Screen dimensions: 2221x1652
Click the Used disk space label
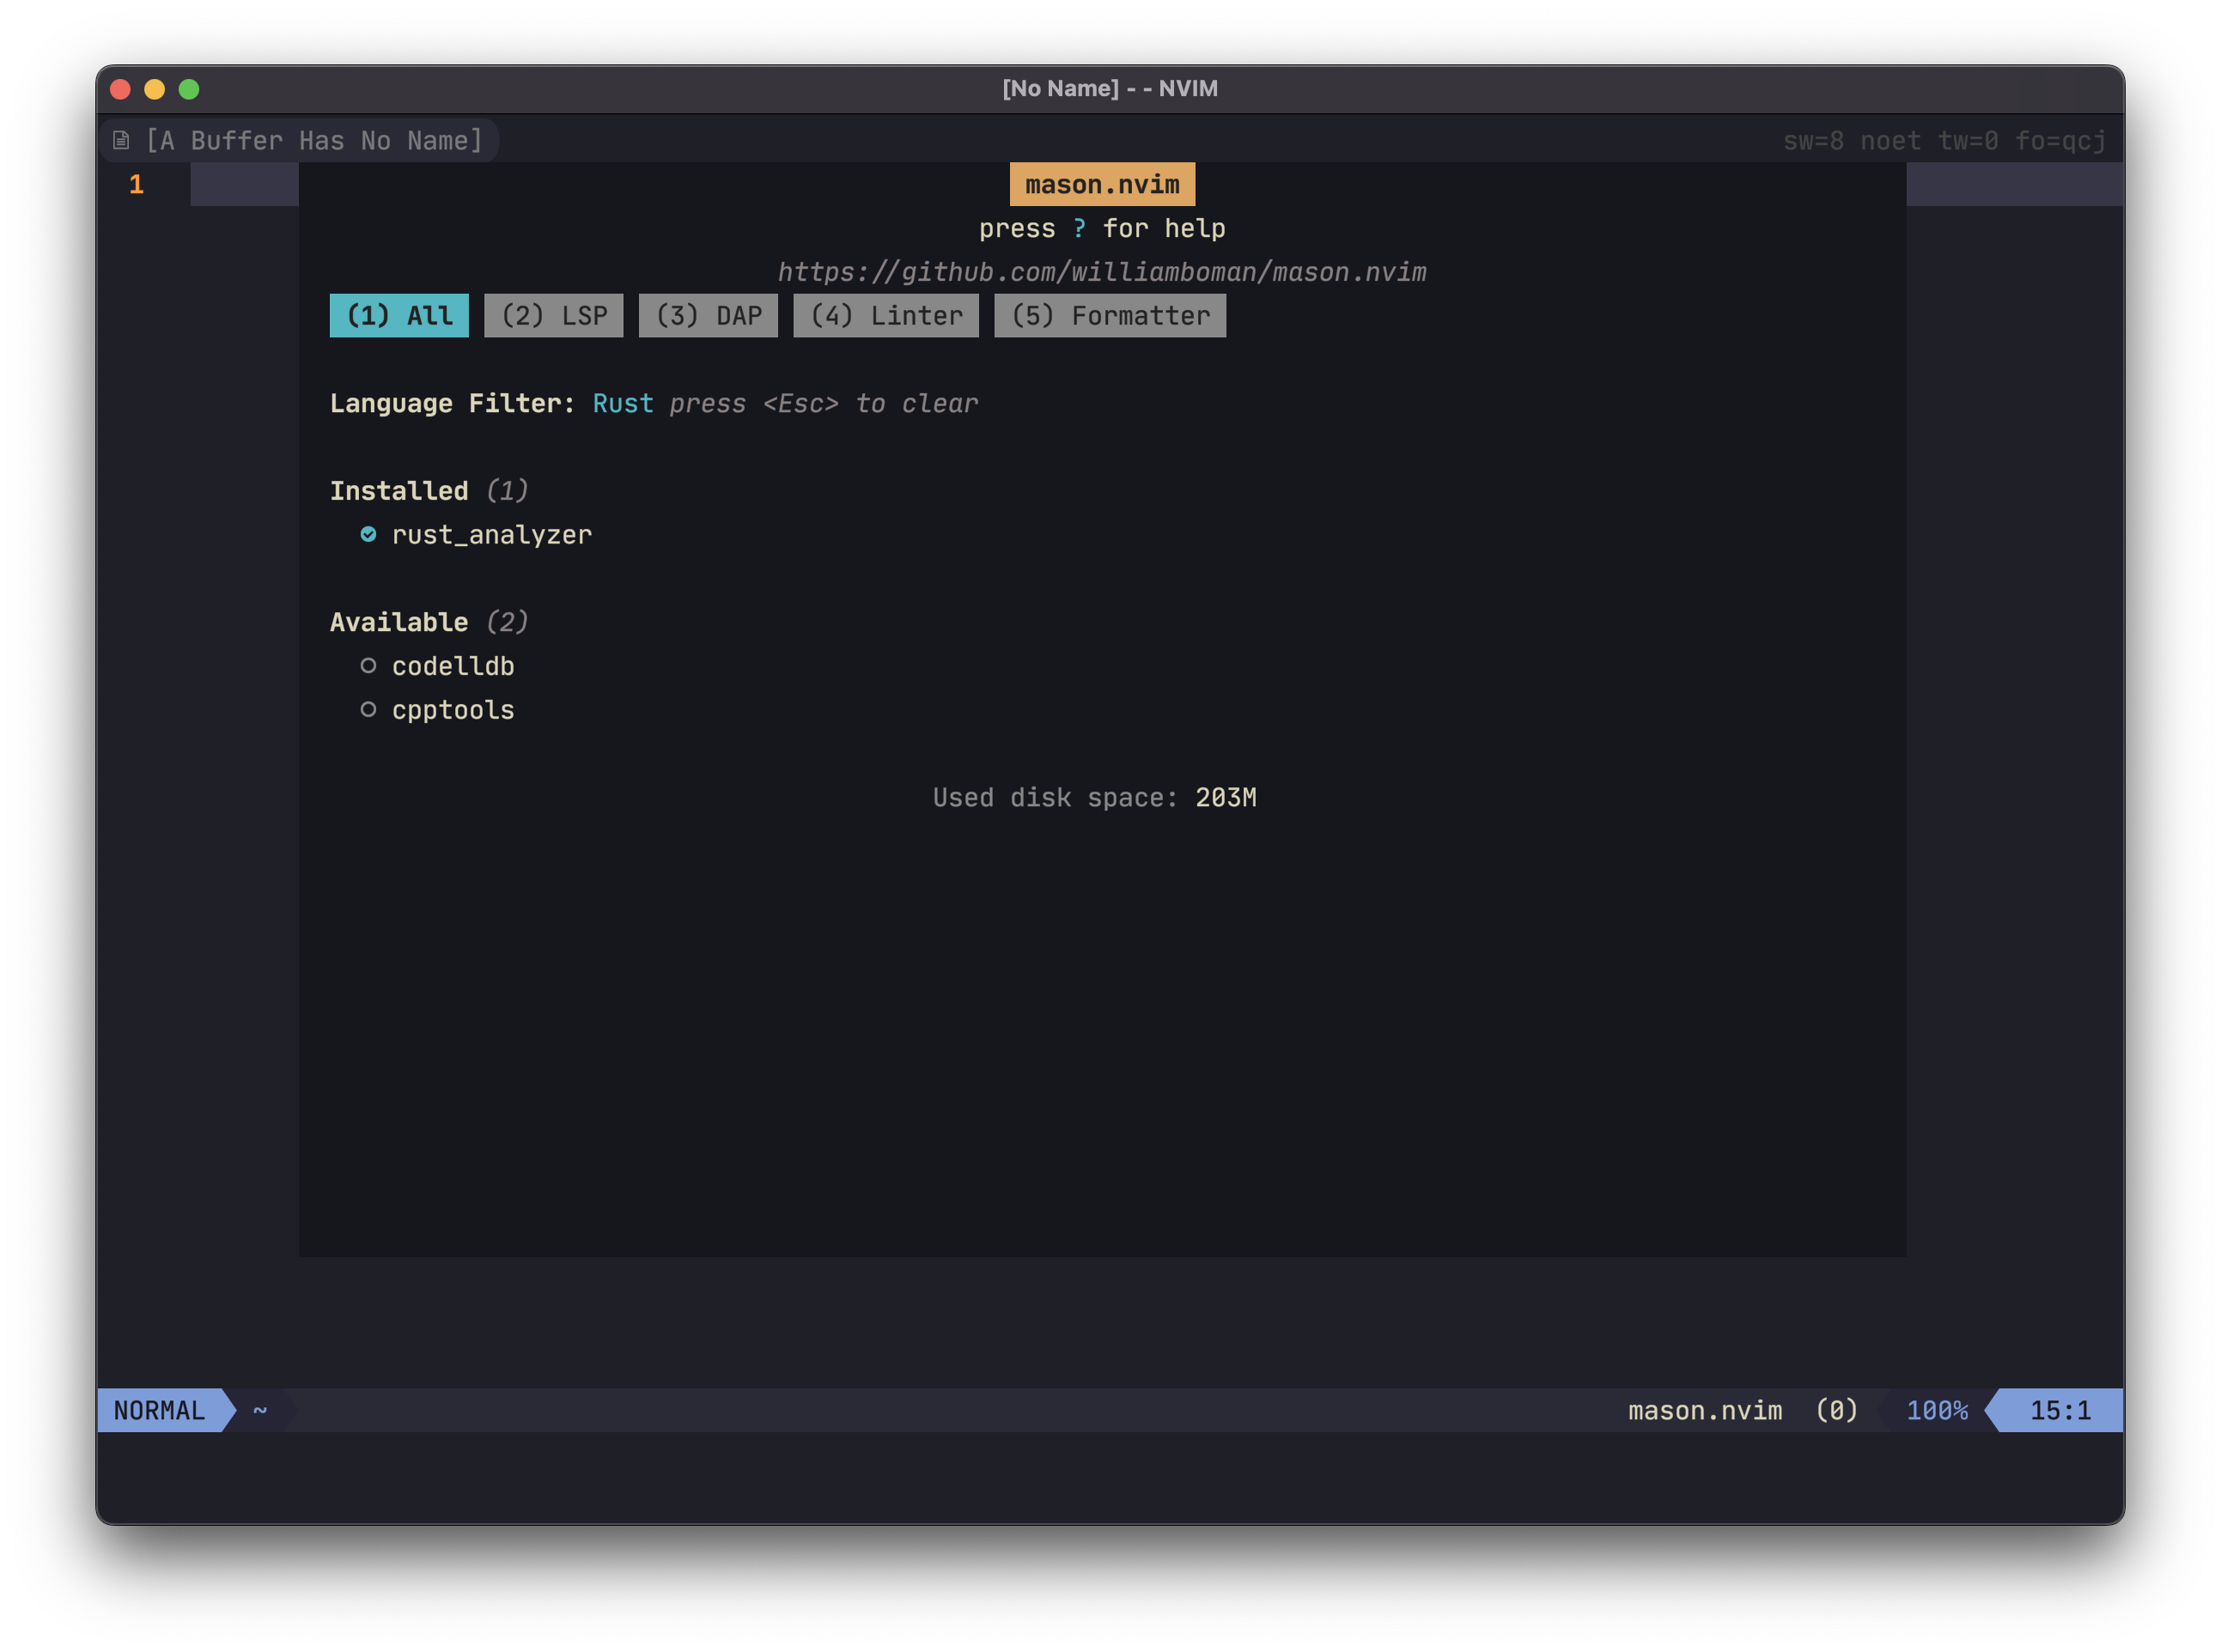click(x=1056, y=798)
